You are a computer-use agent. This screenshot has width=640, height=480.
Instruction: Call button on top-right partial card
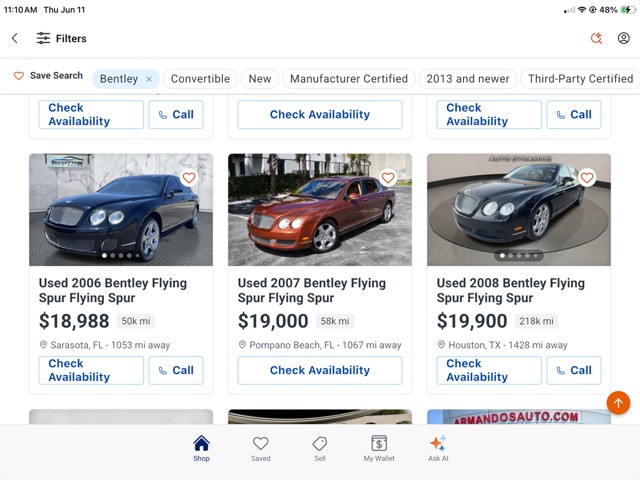(x=574, y=114)
